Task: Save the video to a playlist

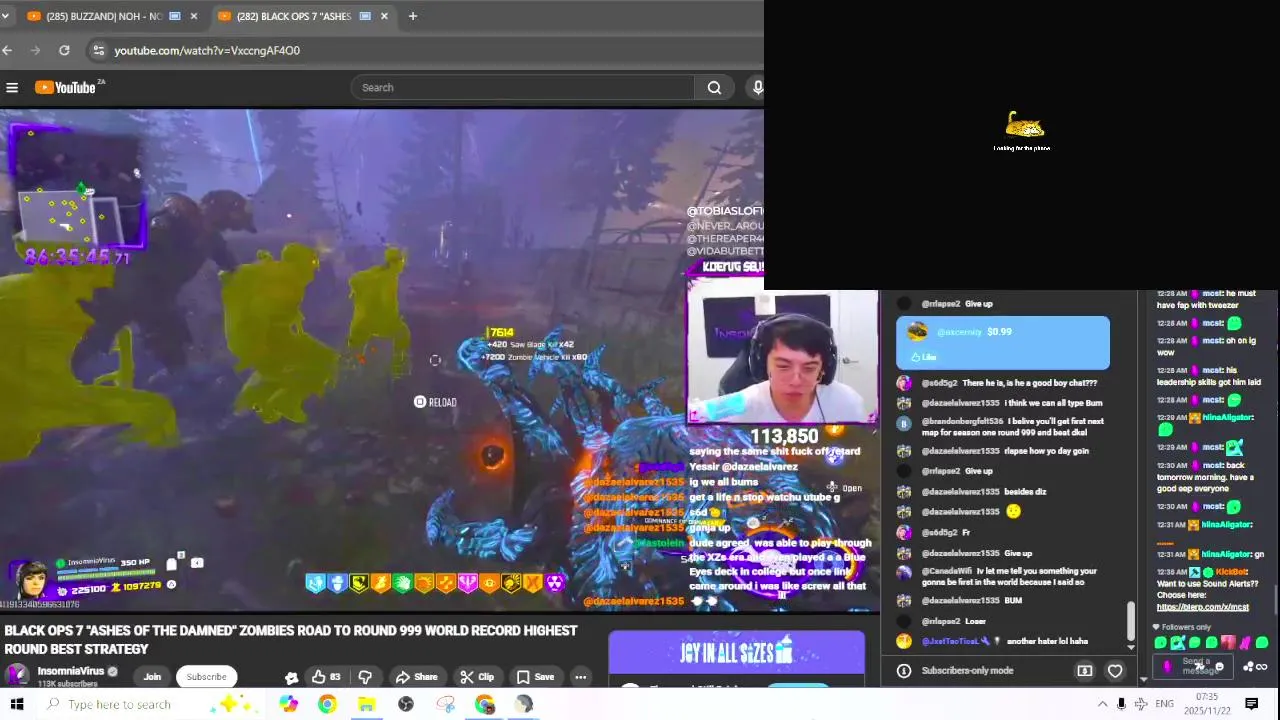Action: click(535, 677)
